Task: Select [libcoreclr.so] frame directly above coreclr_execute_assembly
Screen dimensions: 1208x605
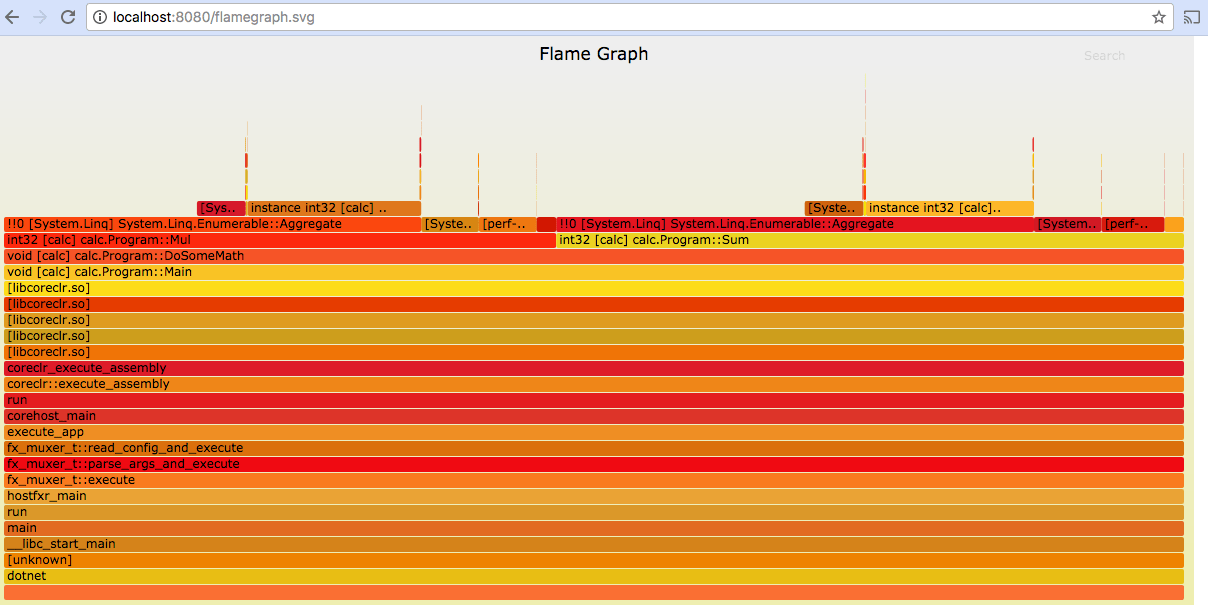Action: [594, 352]
